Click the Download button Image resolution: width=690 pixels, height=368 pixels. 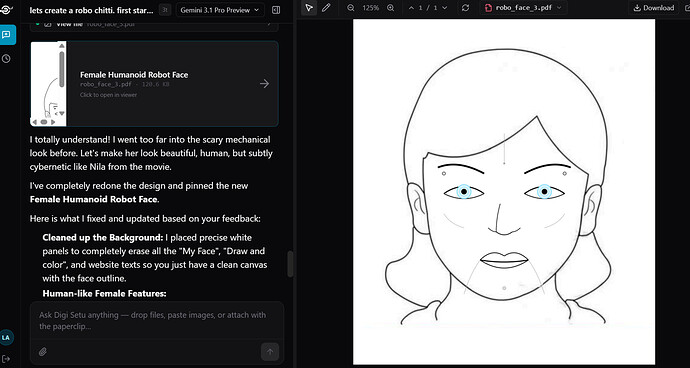click(x=654, y=7)
